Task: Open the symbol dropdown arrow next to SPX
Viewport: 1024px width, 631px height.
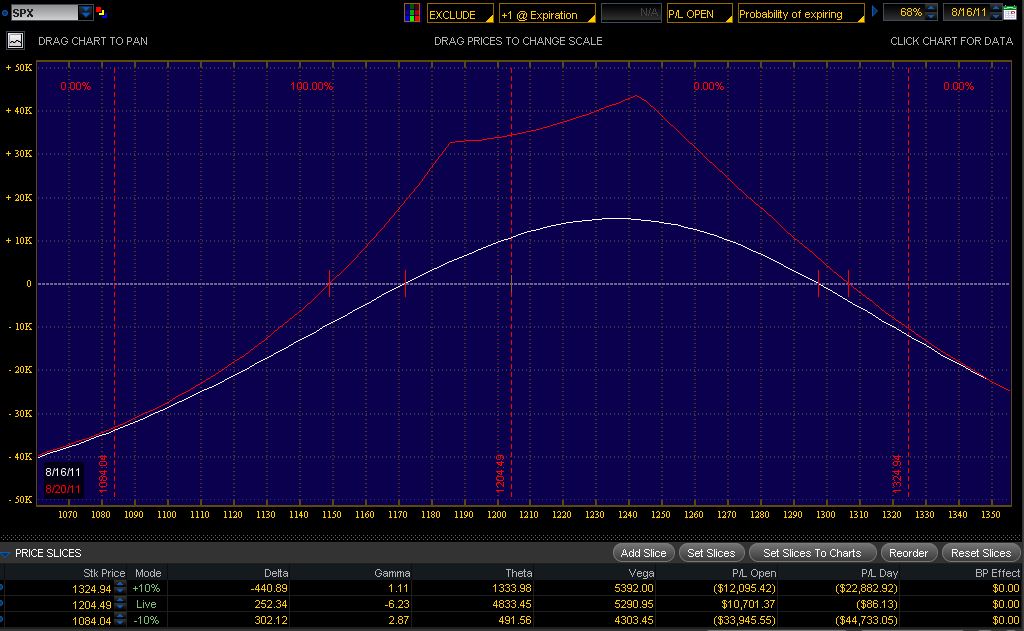Action: (86, 12)
